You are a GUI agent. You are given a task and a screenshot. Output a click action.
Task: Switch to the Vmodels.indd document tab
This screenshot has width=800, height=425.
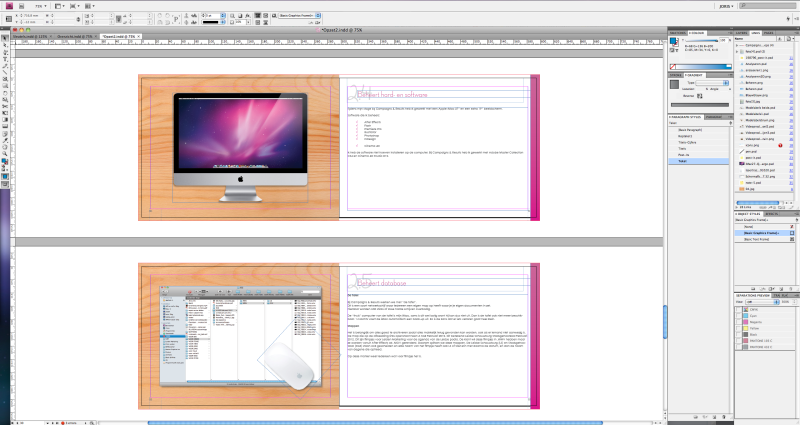point(32,37)
